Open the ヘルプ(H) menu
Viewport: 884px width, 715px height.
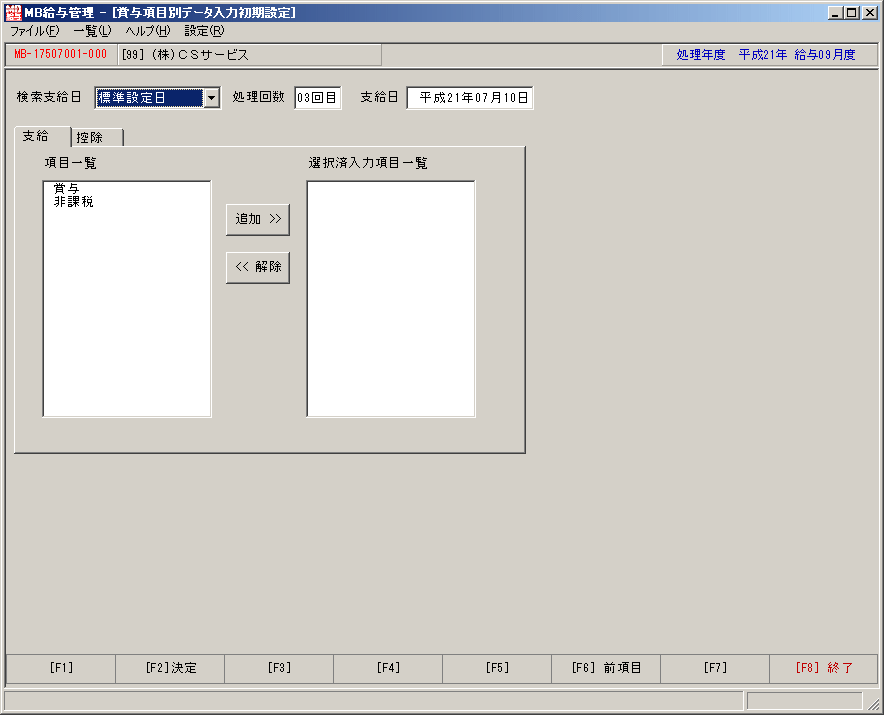(148, 31)
